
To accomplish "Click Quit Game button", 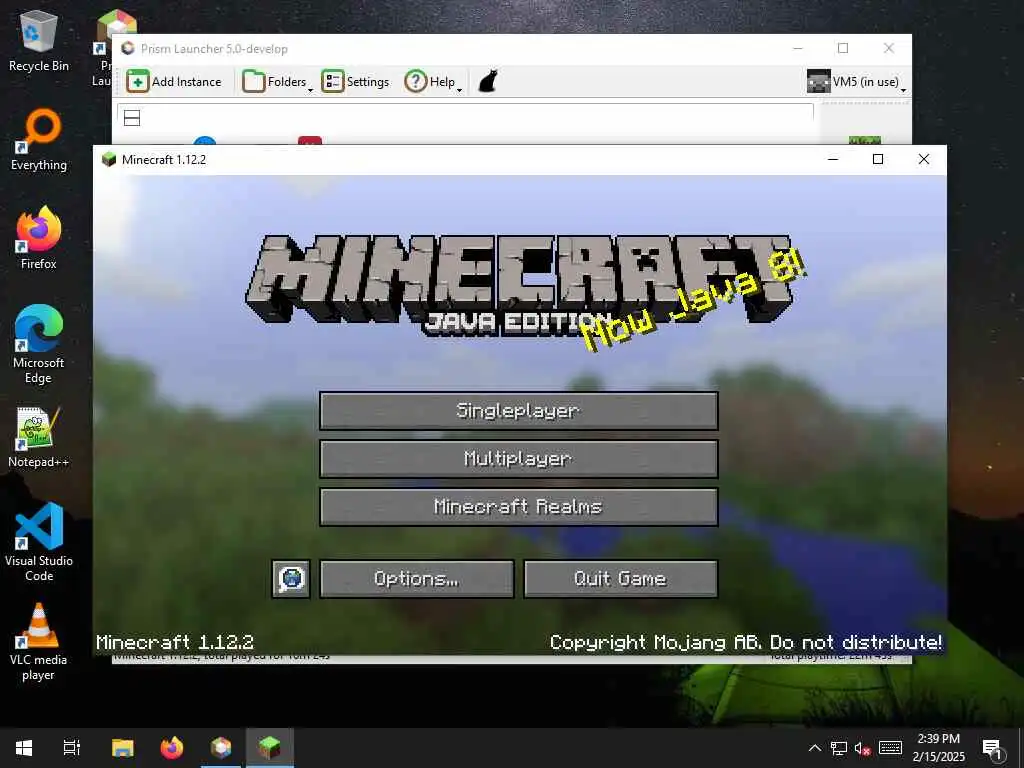I will (x=620, y=579).
